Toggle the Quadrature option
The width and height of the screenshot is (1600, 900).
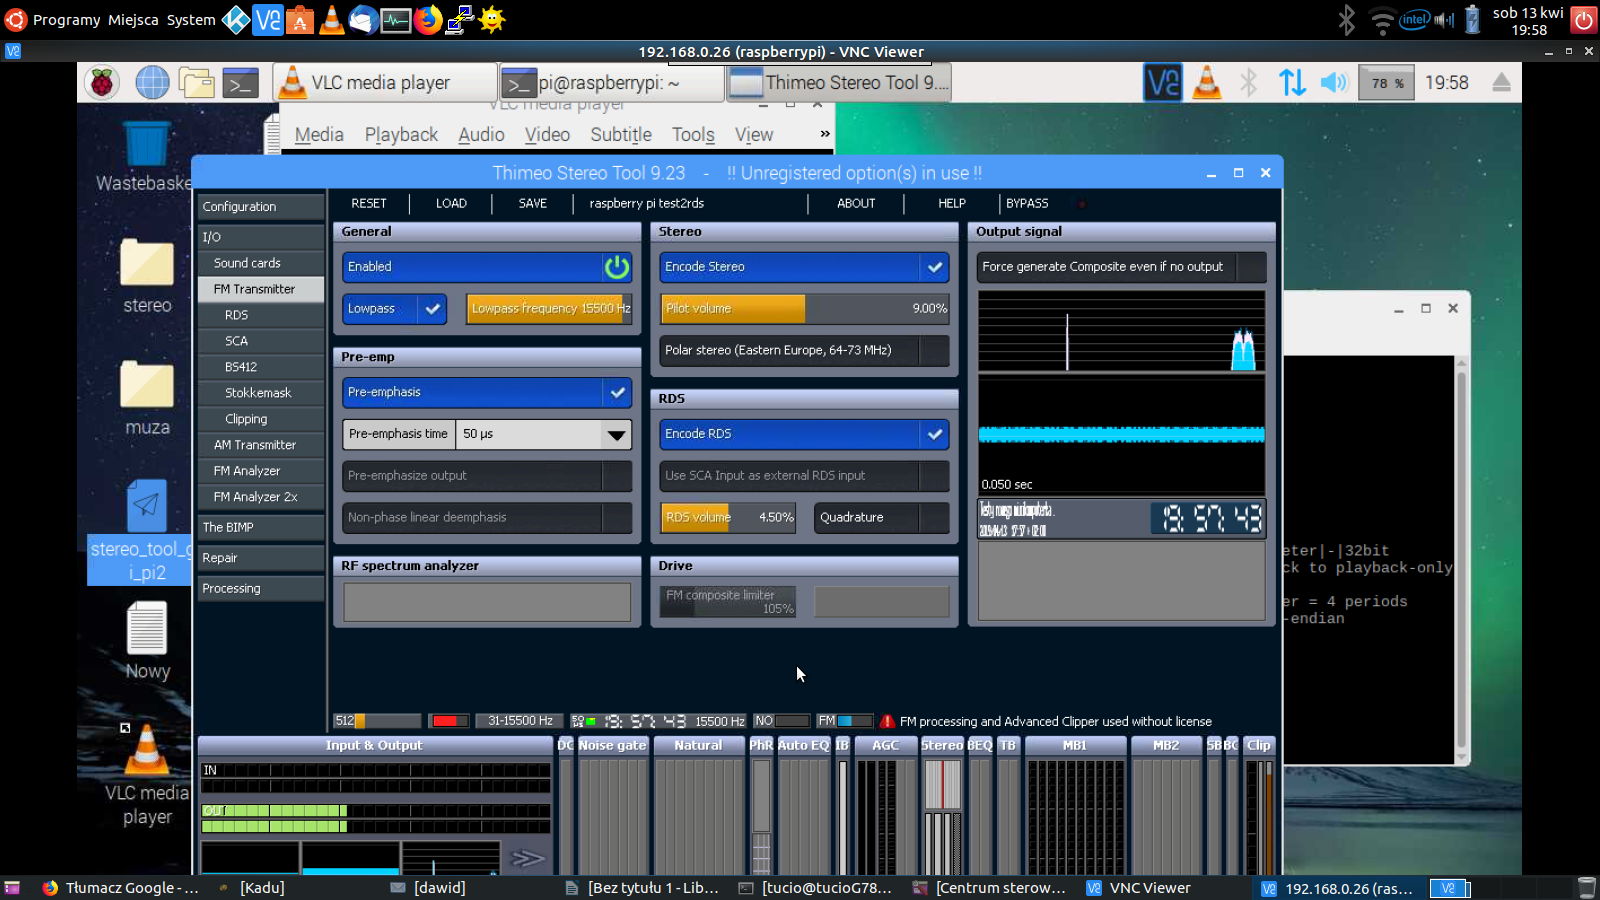click(882, 518)
